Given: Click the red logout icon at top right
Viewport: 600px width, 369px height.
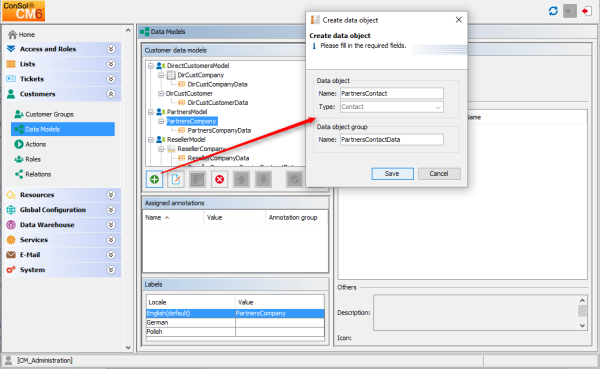Looking at the screenshot, I should click(586, 11).
